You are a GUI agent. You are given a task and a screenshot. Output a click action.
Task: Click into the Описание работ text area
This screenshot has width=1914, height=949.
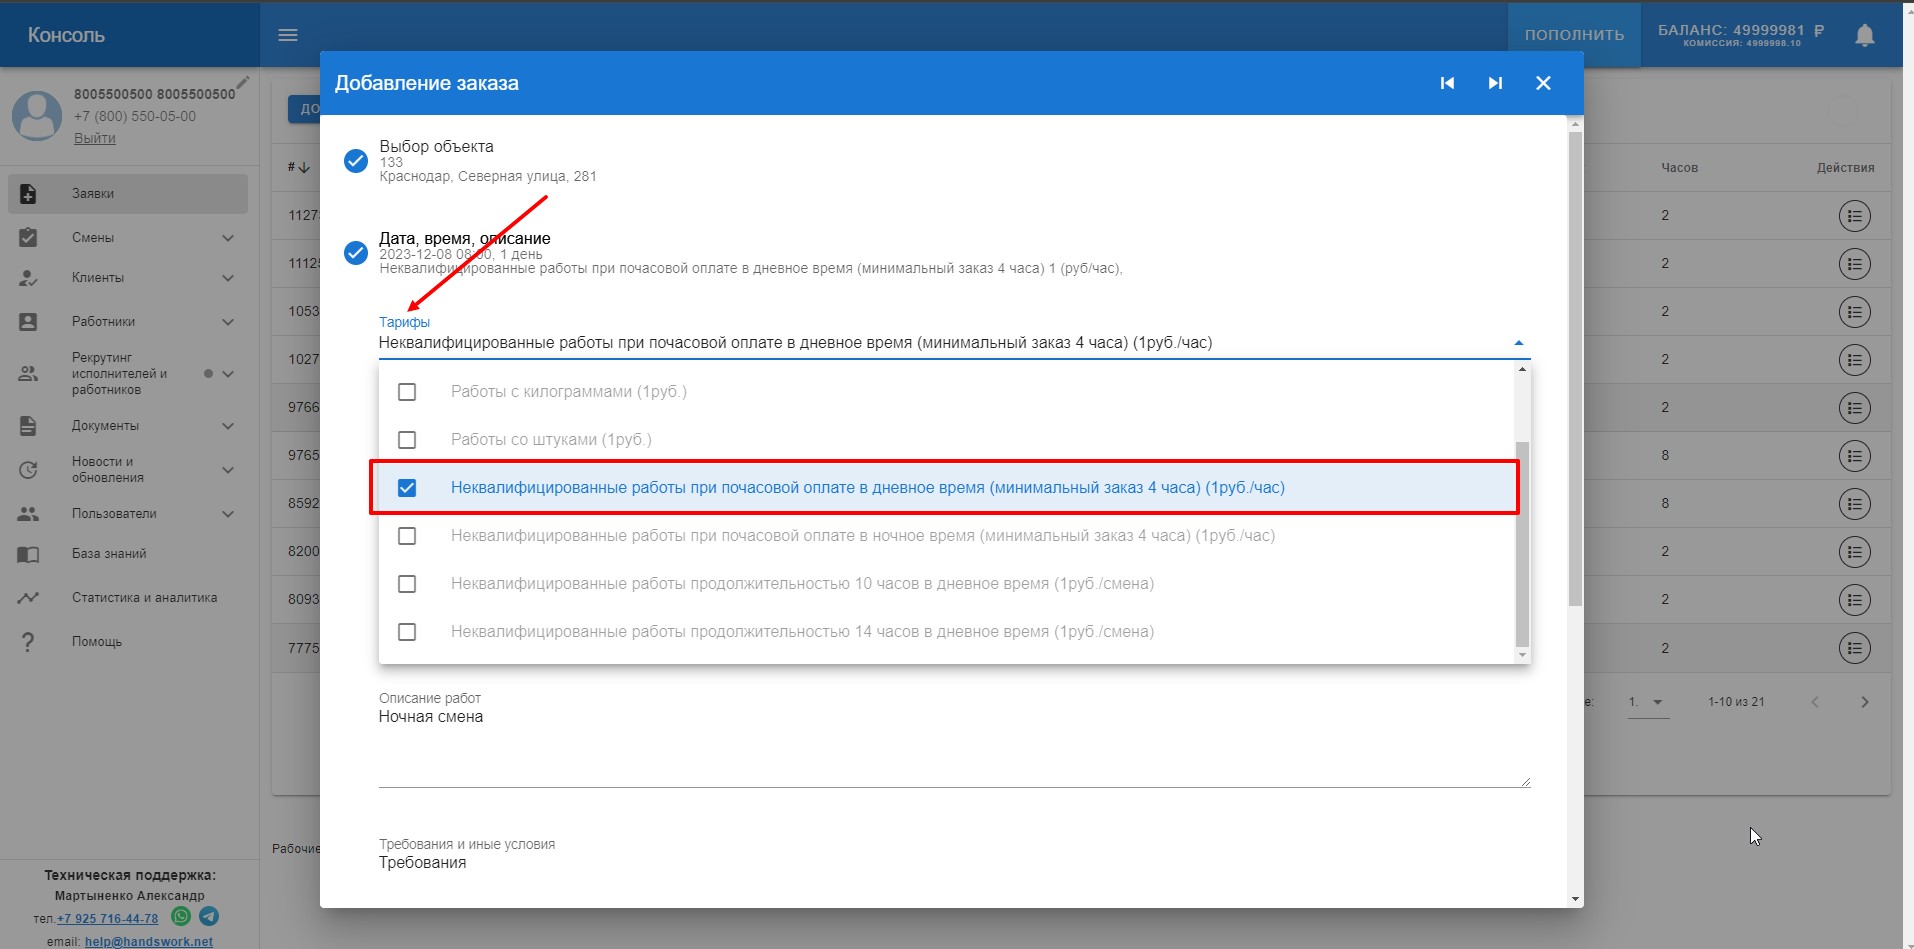954,746
